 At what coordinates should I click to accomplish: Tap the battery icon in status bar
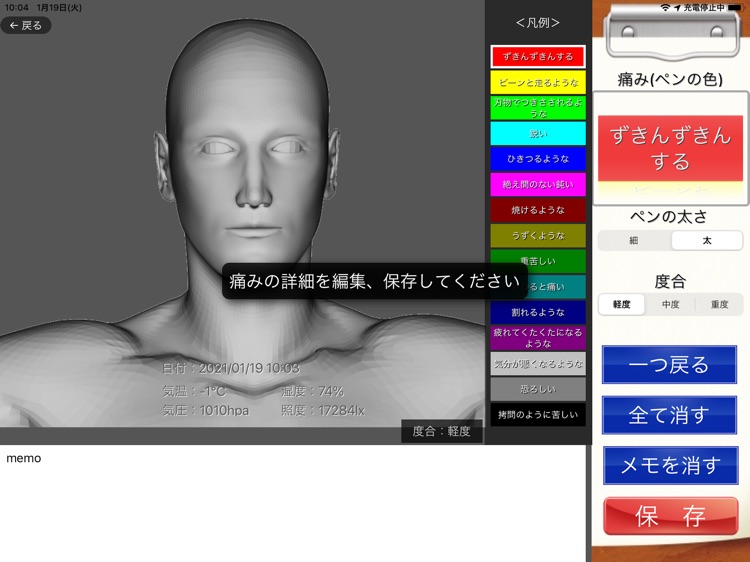click(735, 8)
